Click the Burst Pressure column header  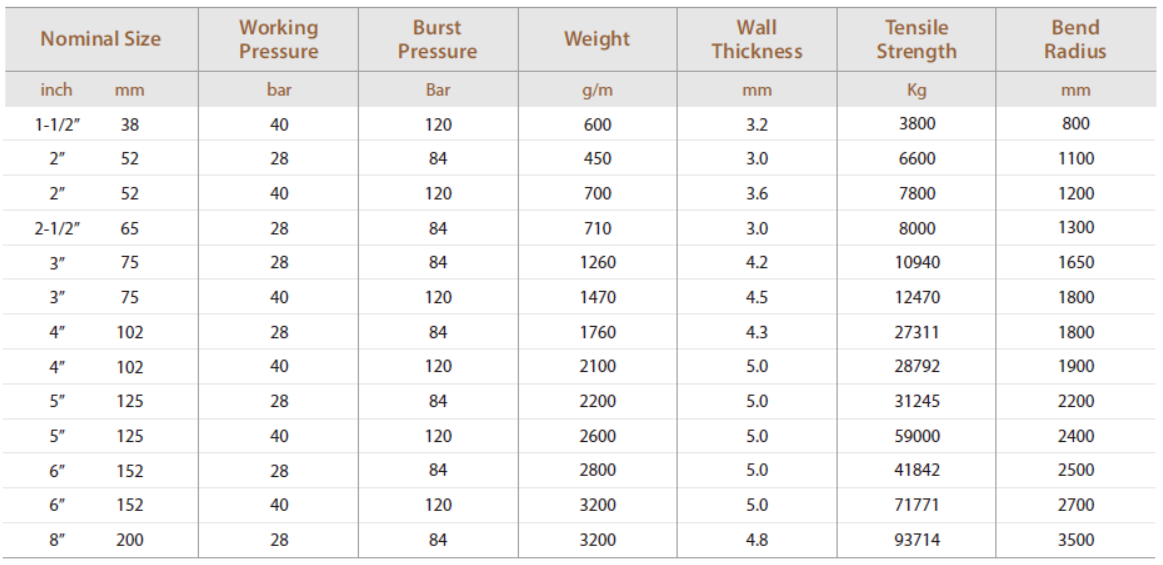(x=438, y=40)
